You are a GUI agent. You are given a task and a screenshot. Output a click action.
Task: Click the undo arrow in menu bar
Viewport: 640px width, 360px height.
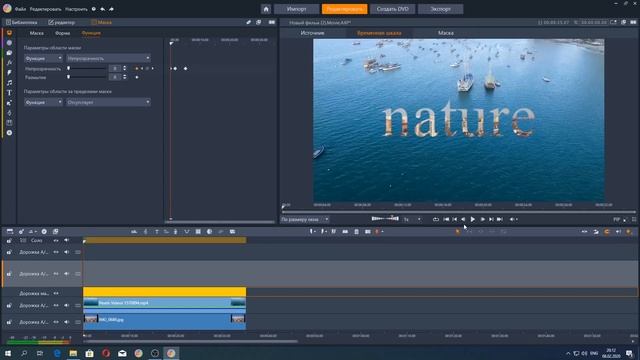pos(102,9)
